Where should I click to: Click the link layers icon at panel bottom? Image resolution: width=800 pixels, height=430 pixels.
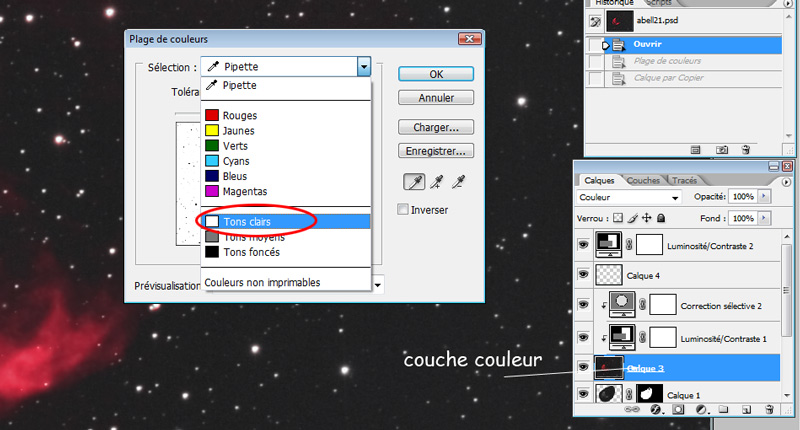(632, 409)
